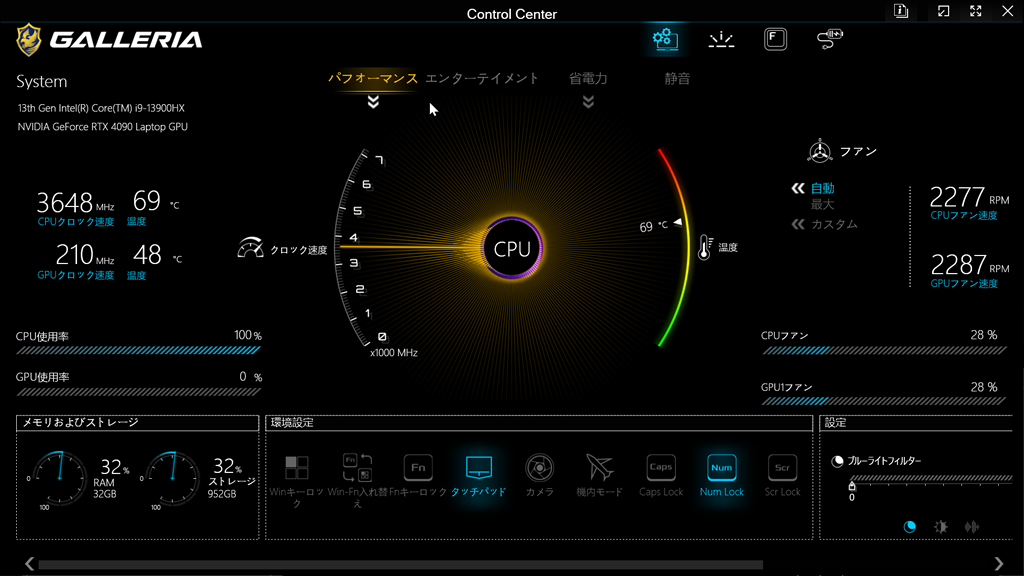This screenshot has height=576, width=1024.
Task: Click the horizontal scrollbar thumb
Action: coord(400,564)
